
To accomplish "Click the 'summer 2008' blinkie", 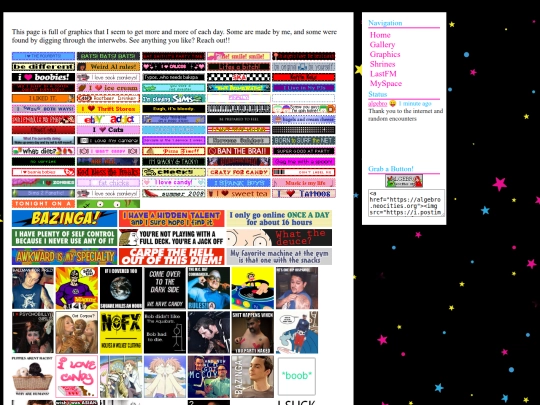I will point(174,194).
